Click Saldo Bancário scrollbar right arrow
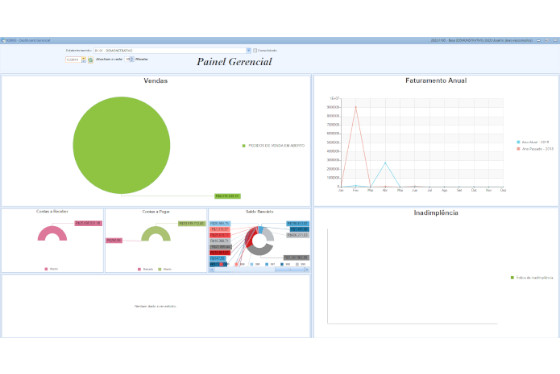Screen dimensions: 560x374 (x=307, y=270)
